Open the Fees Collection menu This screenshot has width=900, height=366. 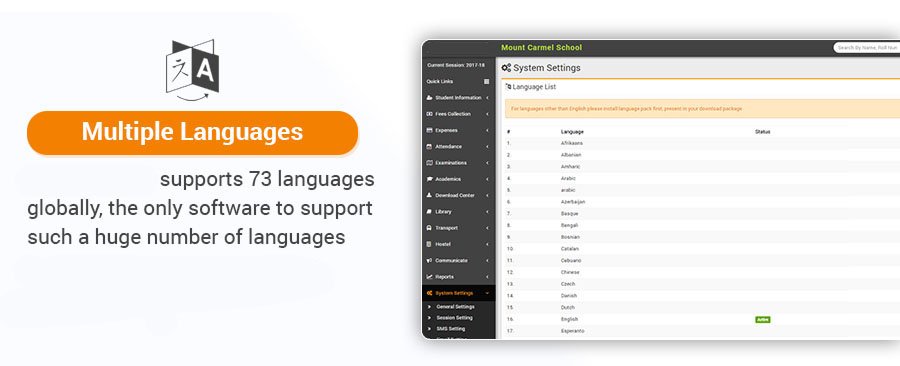458,114
